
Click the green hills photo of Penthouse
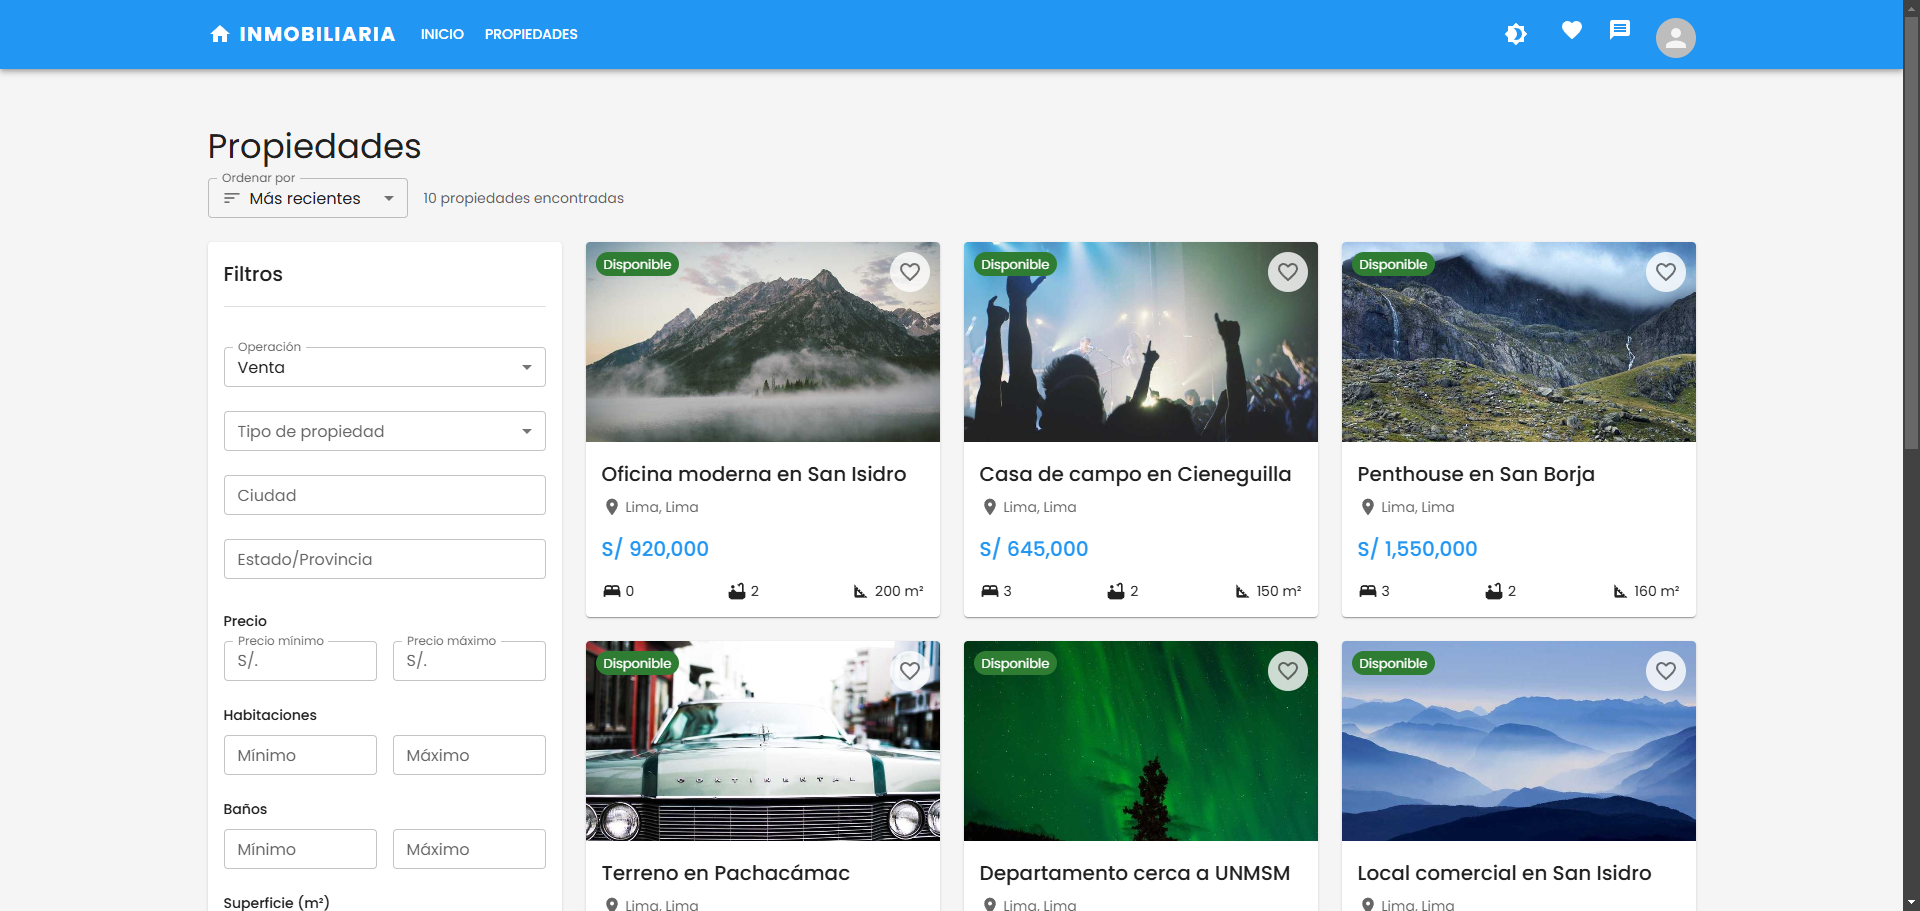1519,342
